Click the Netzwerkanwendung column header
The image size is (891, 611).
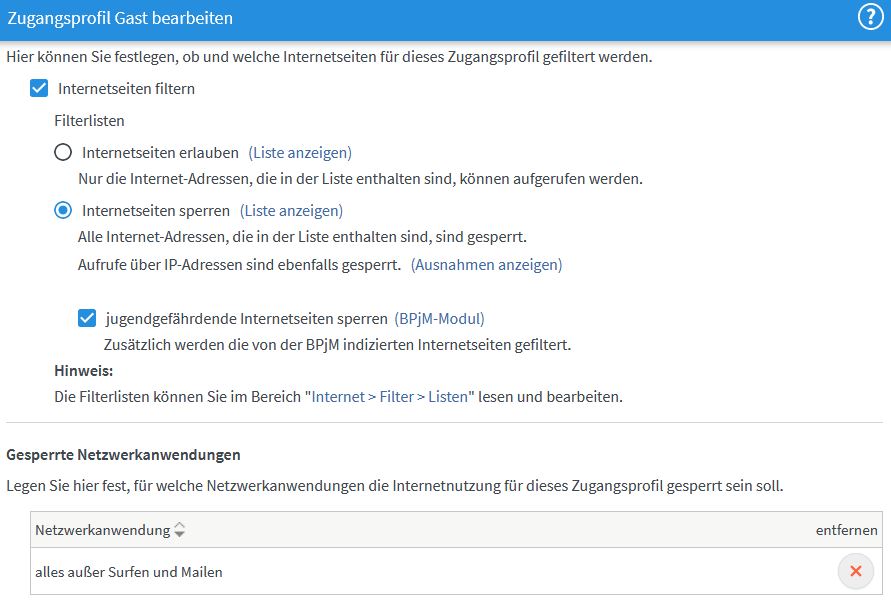(103, 530)
